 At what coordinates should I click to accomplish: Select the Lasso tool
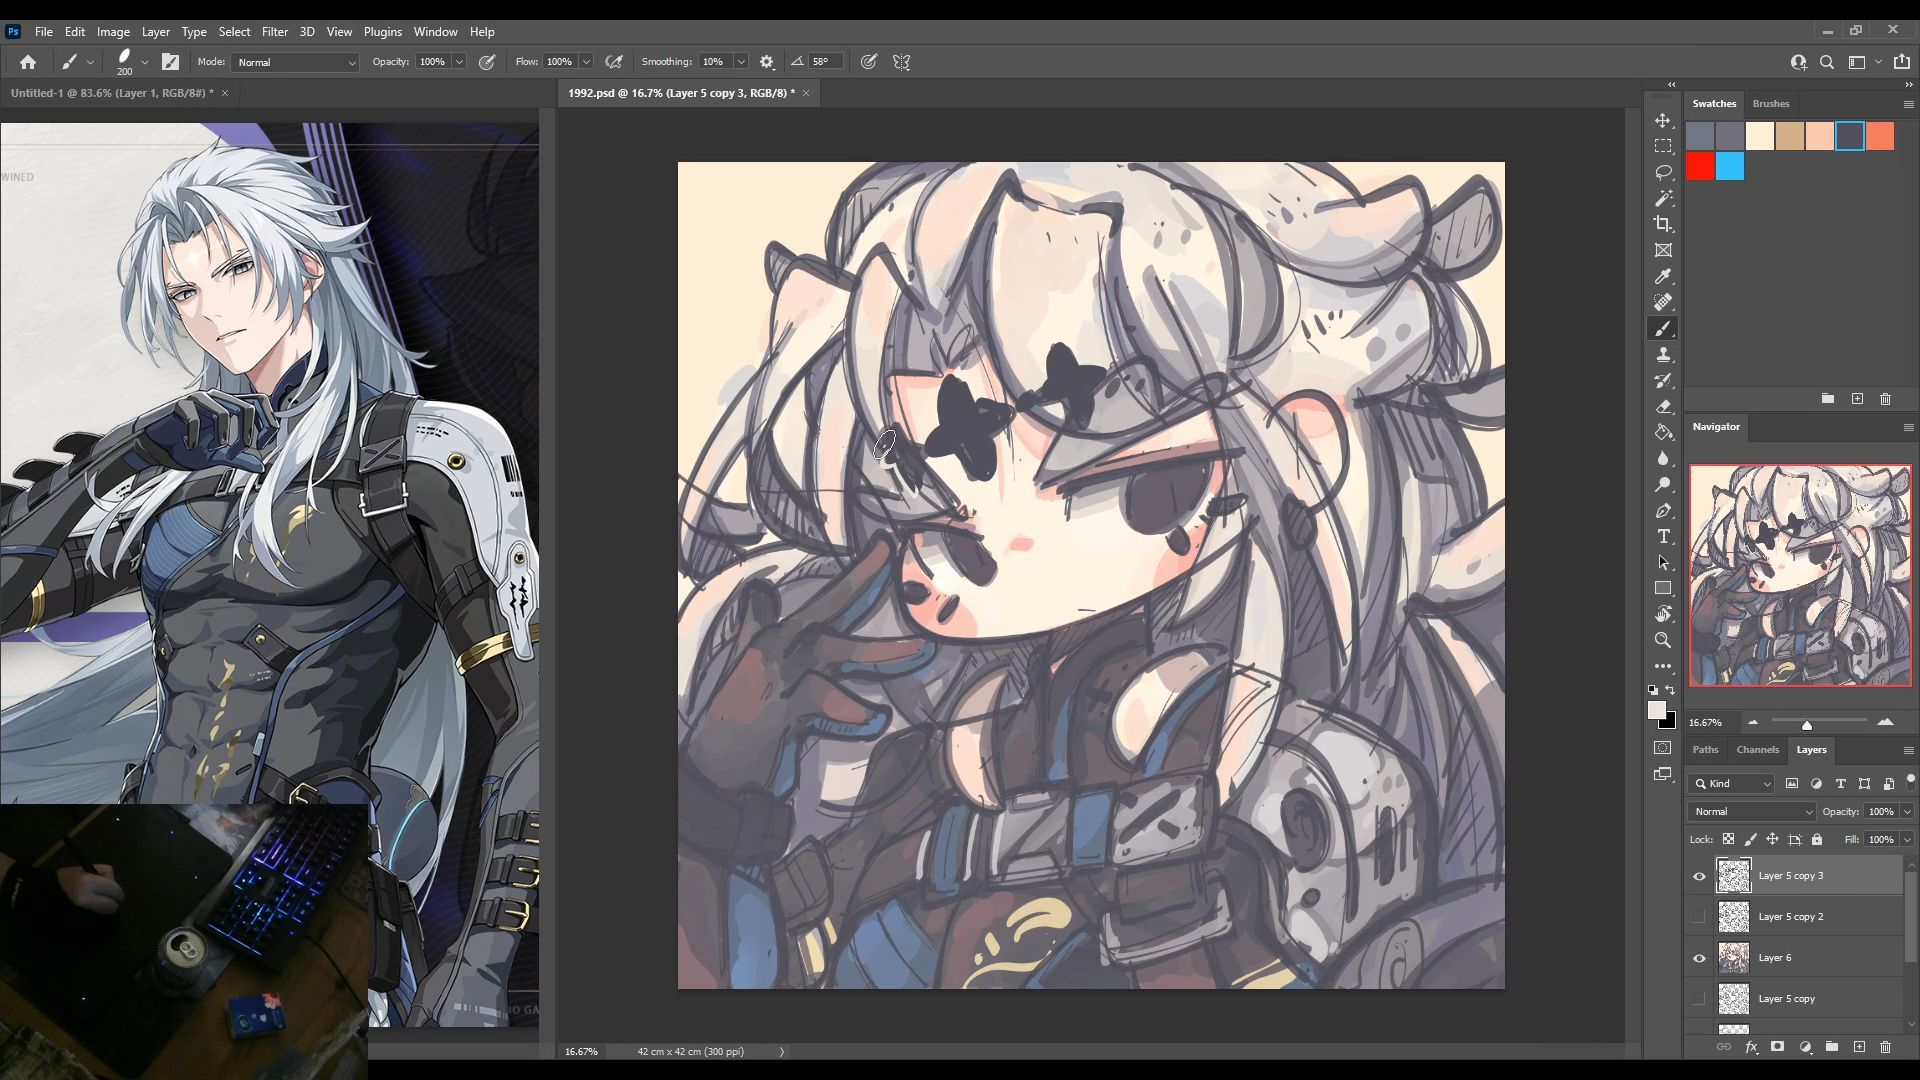(1663, 172)
